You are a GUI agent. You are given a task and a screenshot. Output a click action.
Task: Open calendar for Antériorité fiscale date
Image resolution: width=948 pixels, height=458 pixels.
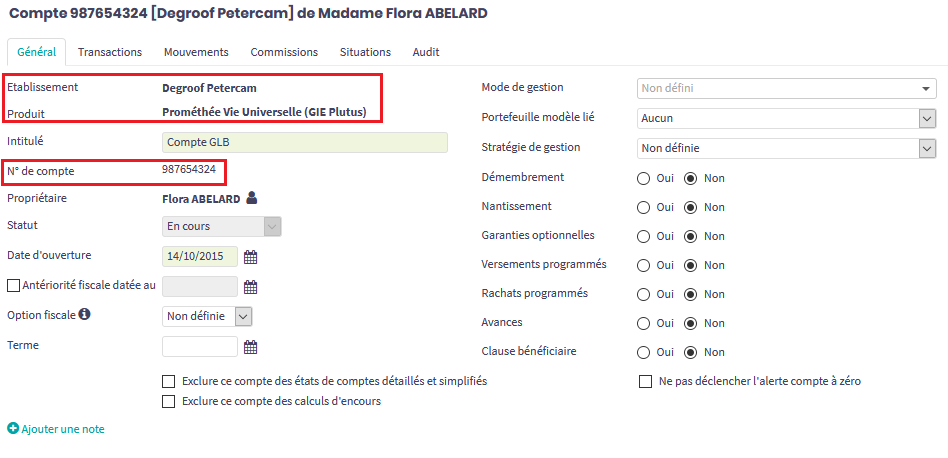coord(251,287)
